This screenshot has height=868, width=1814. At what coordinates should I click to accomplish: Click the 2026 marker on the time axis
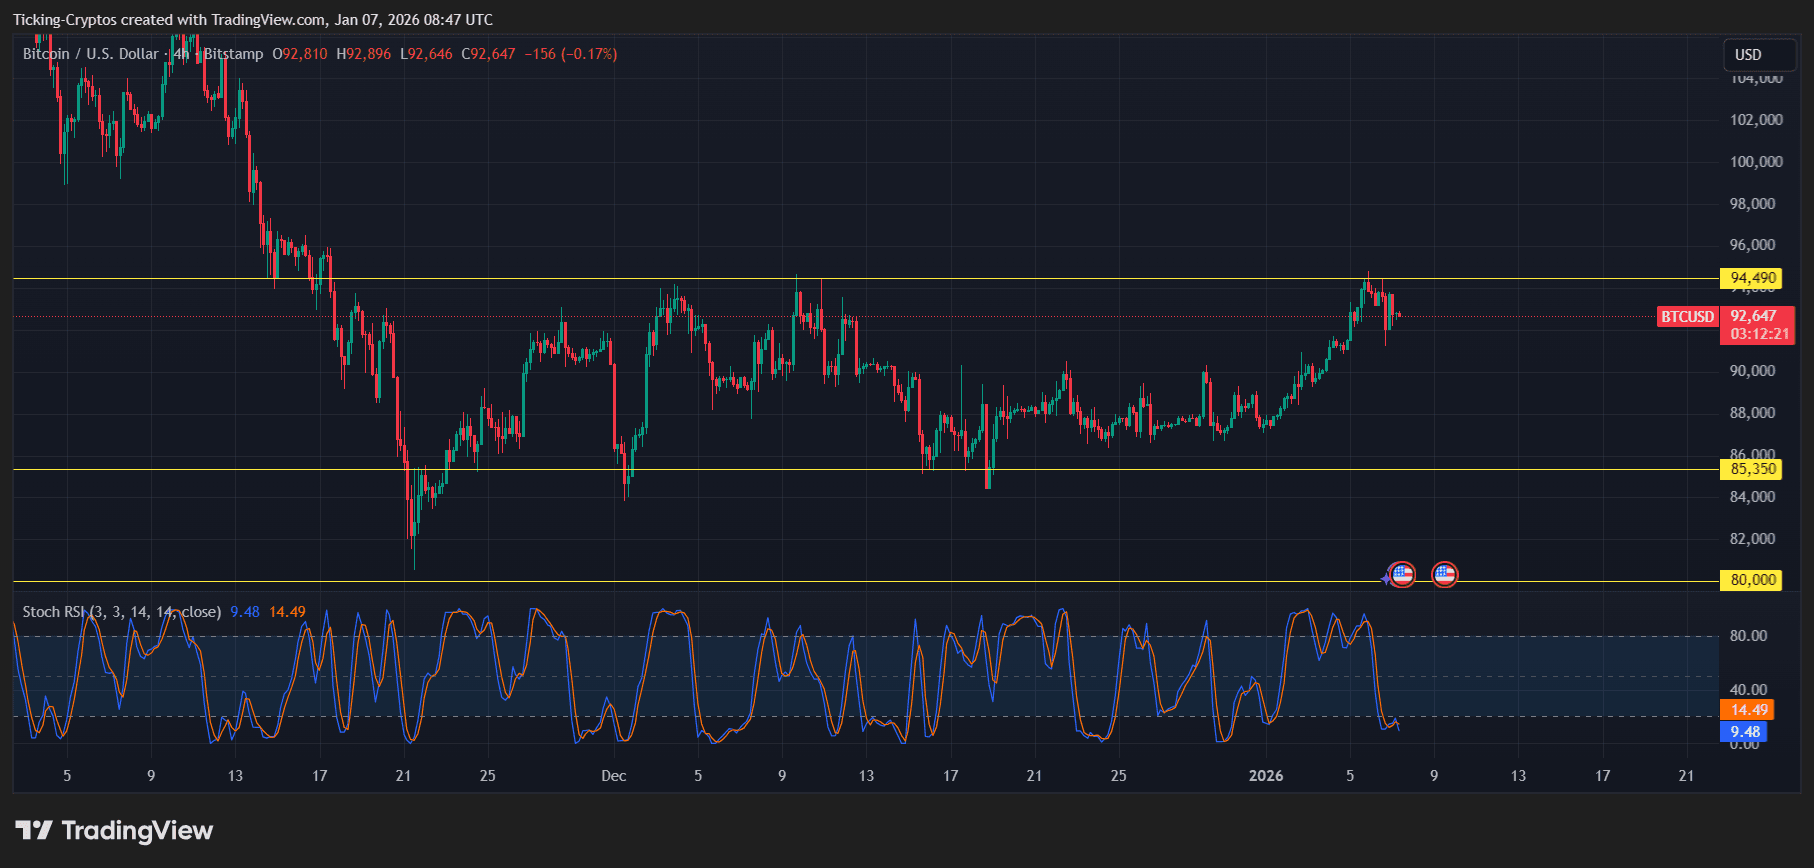pos(1265,776)
